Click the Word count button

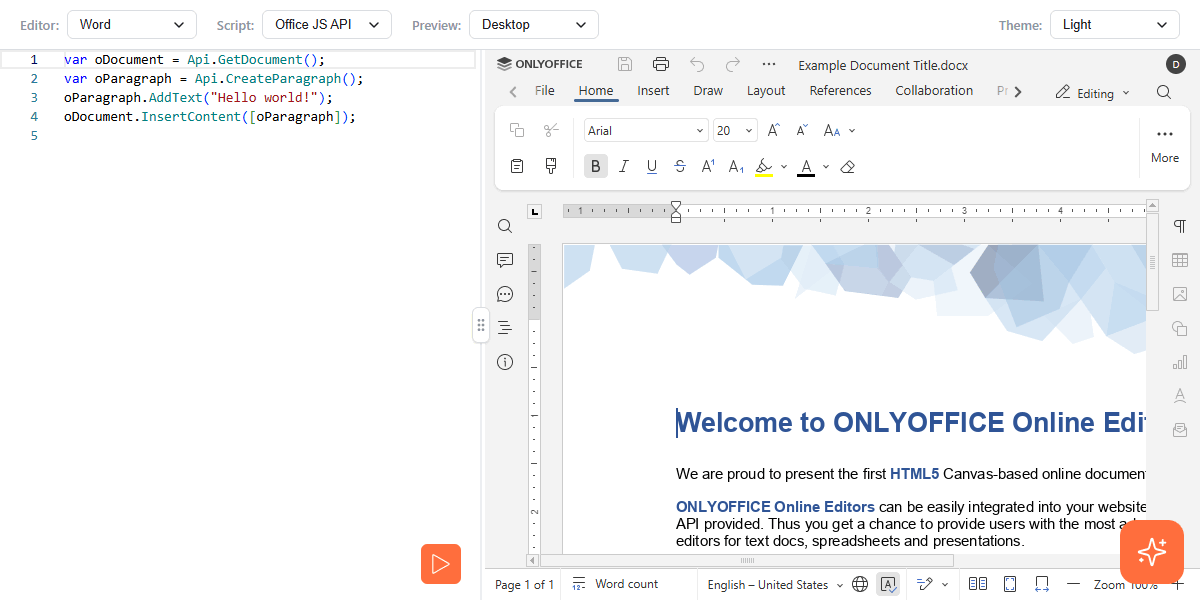pos(615,585)
